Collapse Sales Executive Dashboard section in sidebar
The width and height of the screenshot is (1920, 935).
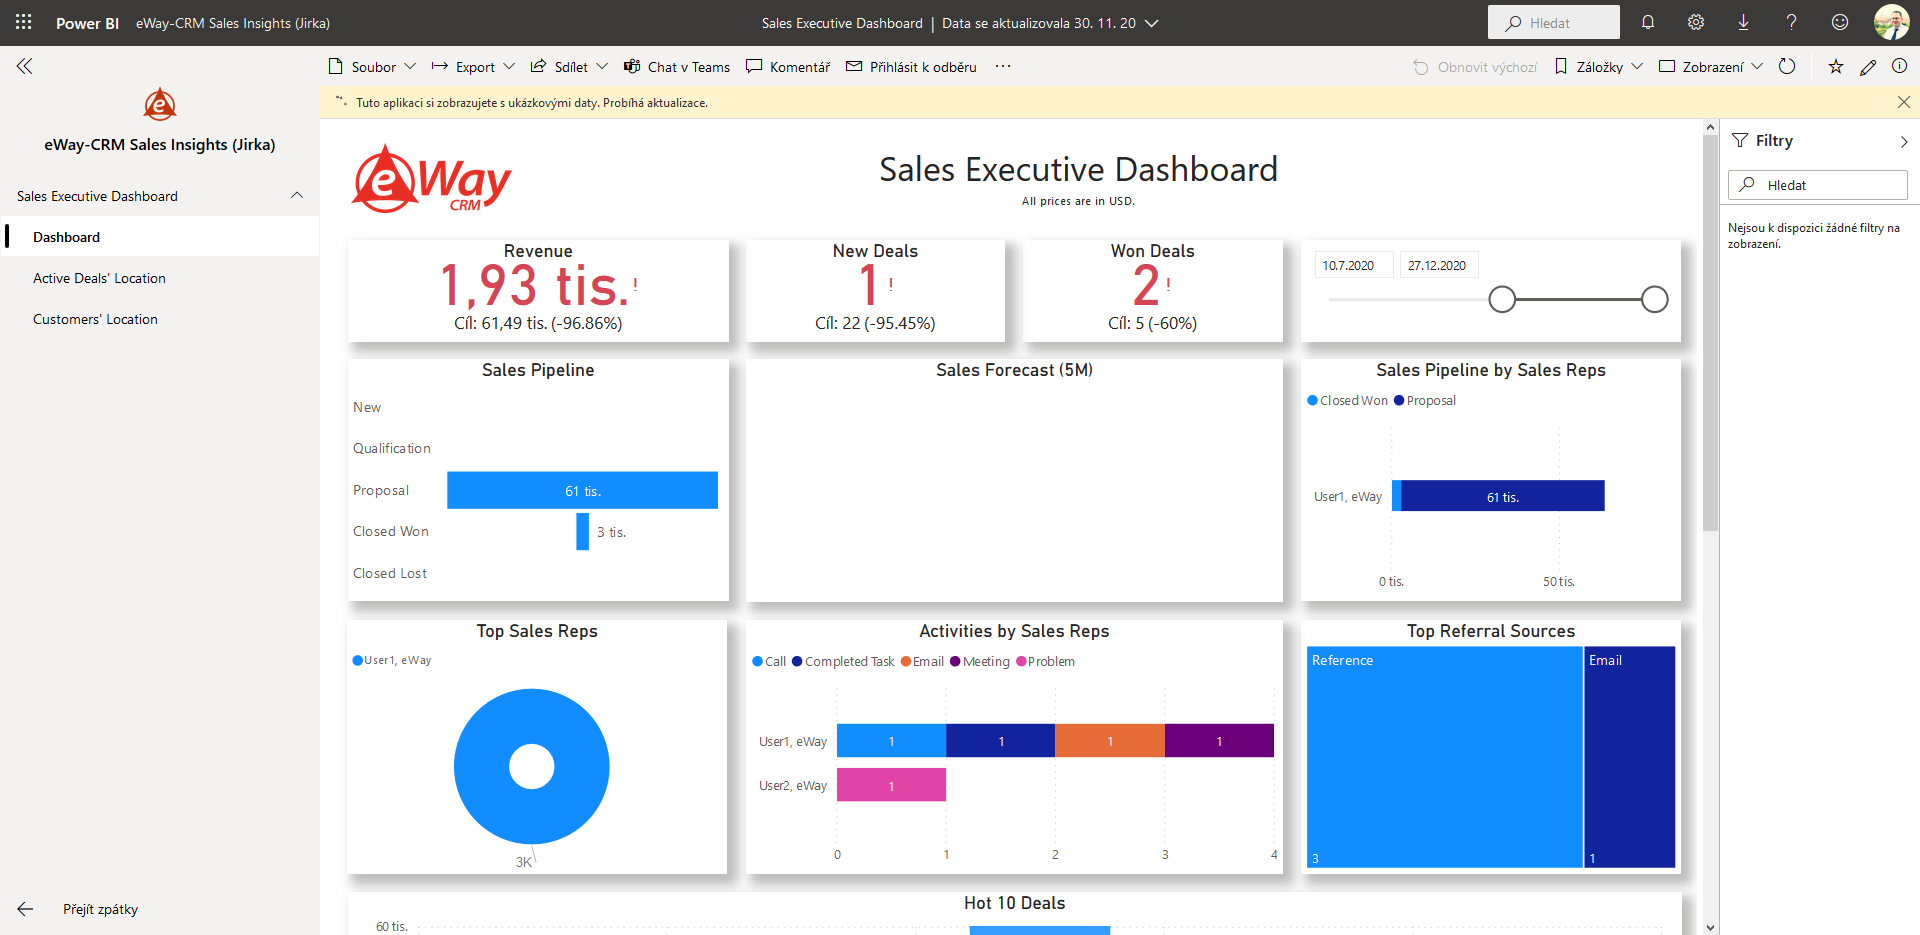click(x=297, y=195)
